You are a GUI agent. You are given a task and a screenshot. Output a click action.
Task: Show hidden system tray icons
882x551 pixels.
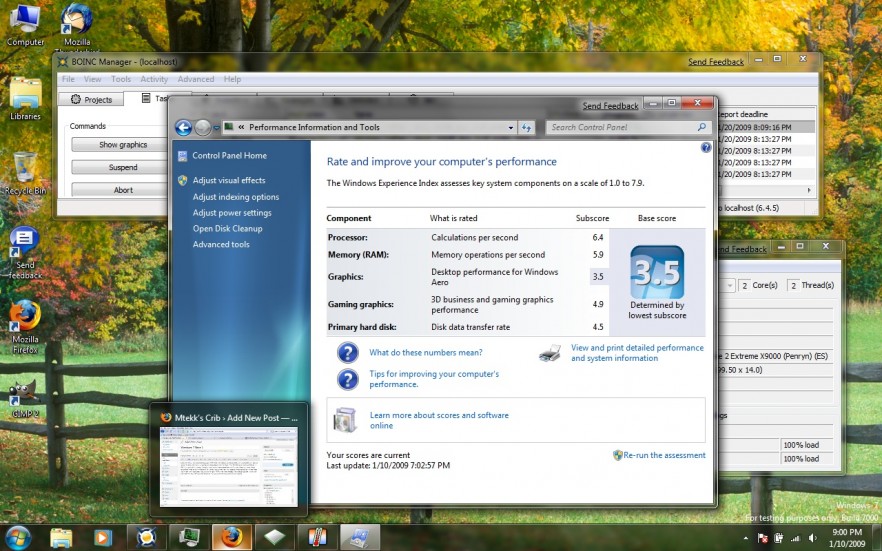click(x=745, y=538)
